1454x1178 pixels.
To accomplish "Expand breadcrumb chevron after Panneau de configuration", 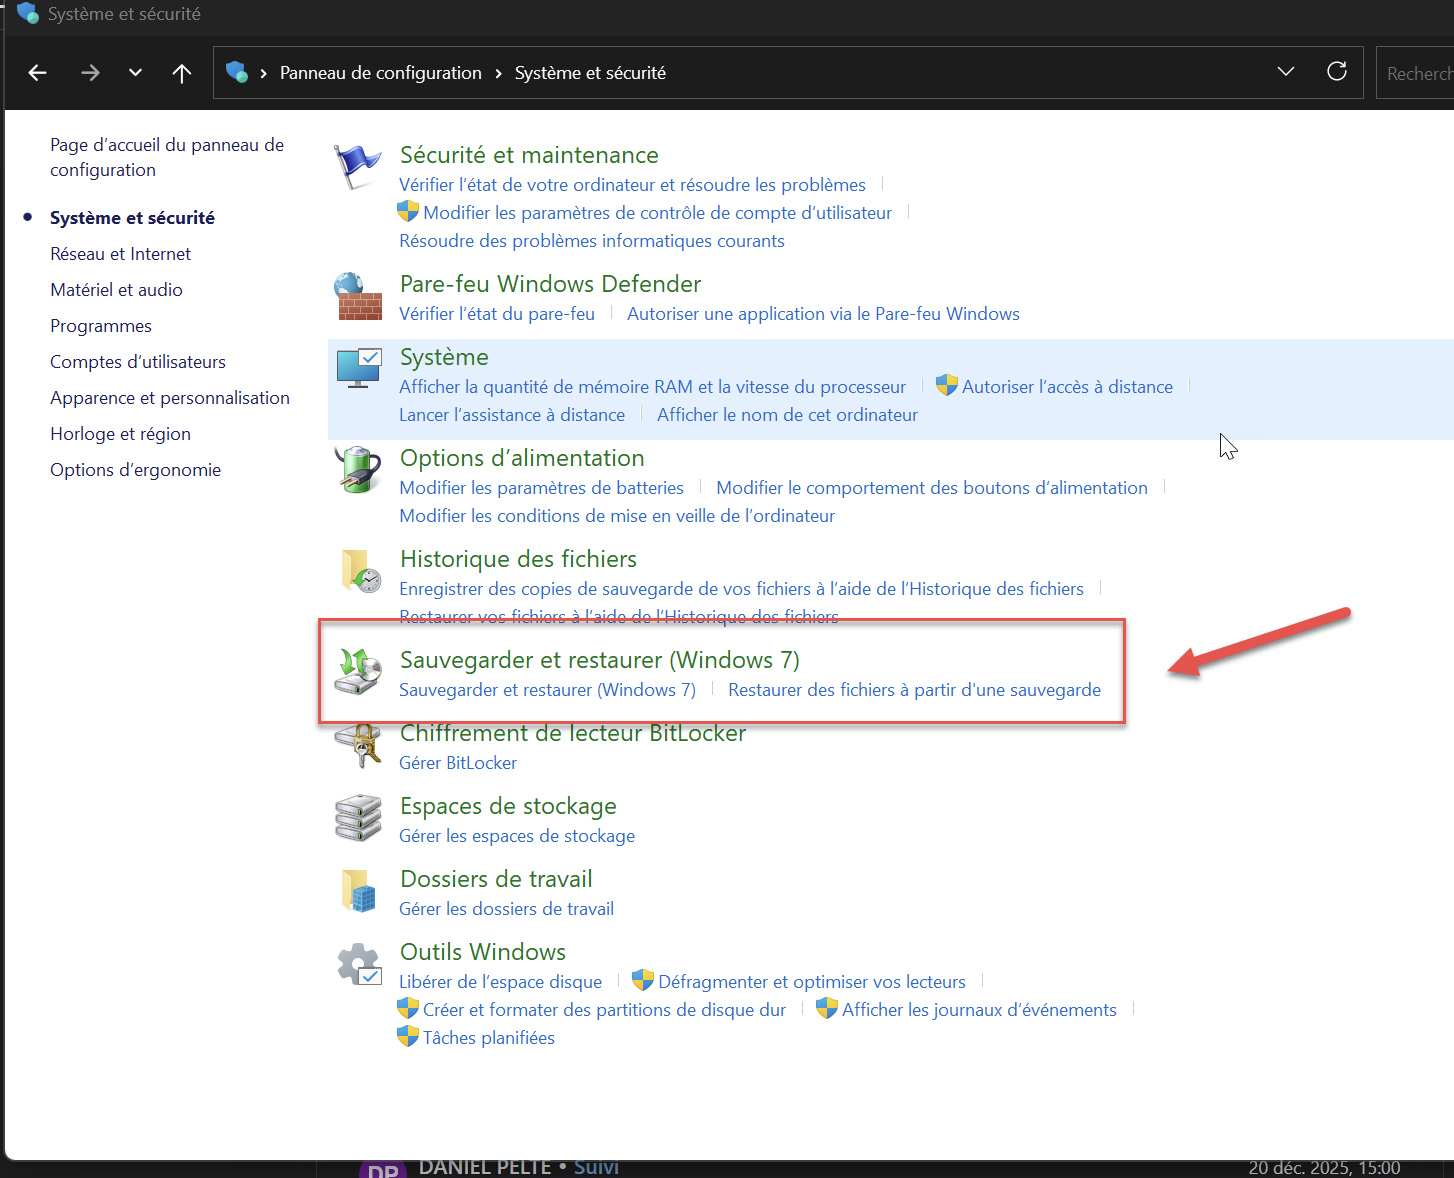I will (498, 73).
